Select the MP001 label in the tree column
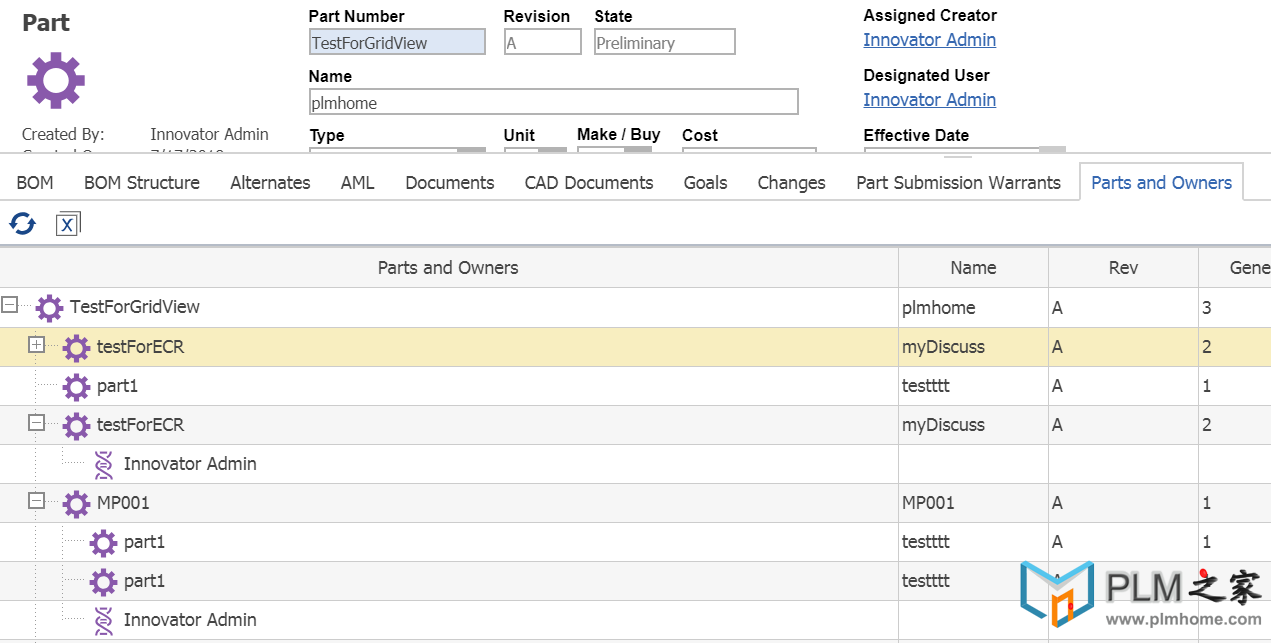Screen dimensions: 1271x643 click(123, 503)
